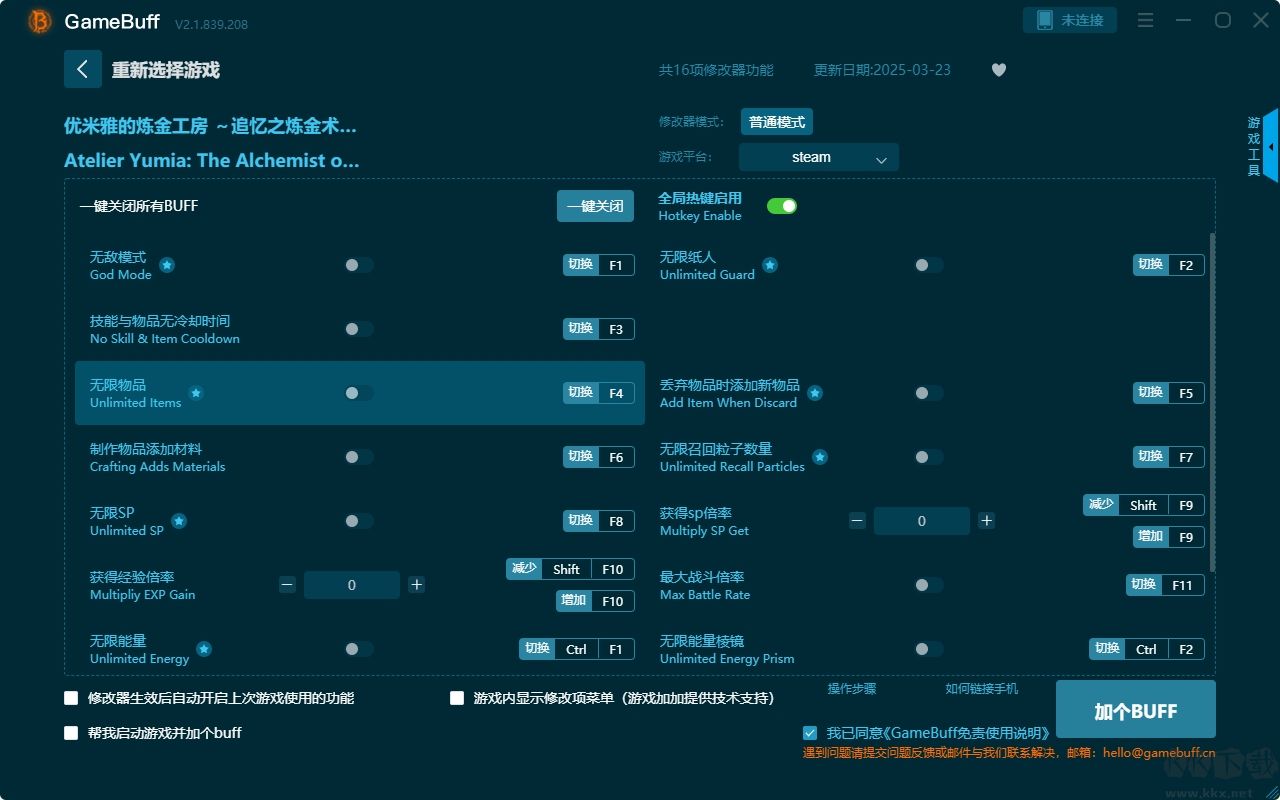Viewport: 1280px width, 800px height.
Task: Click the GameBuff logo icon
Action: pos(40,21)
